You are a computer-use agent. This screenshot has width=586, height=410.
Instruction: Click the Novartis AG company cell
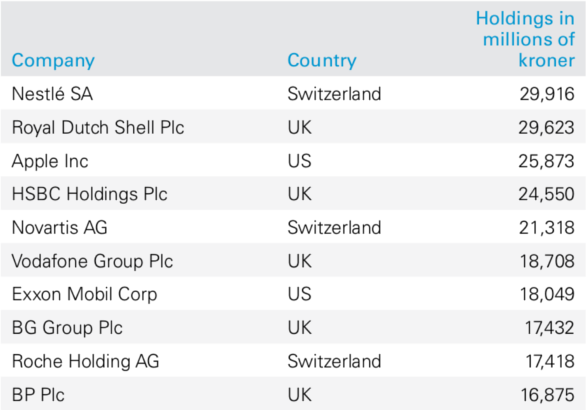tap(60, 228)
